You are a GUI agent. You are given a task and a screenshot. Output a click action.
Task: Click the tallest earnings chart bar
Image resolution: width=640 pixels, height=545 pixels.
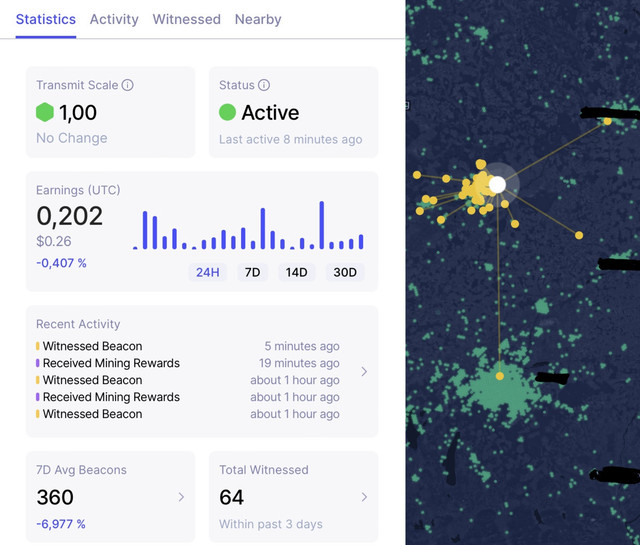click(322, 225)
